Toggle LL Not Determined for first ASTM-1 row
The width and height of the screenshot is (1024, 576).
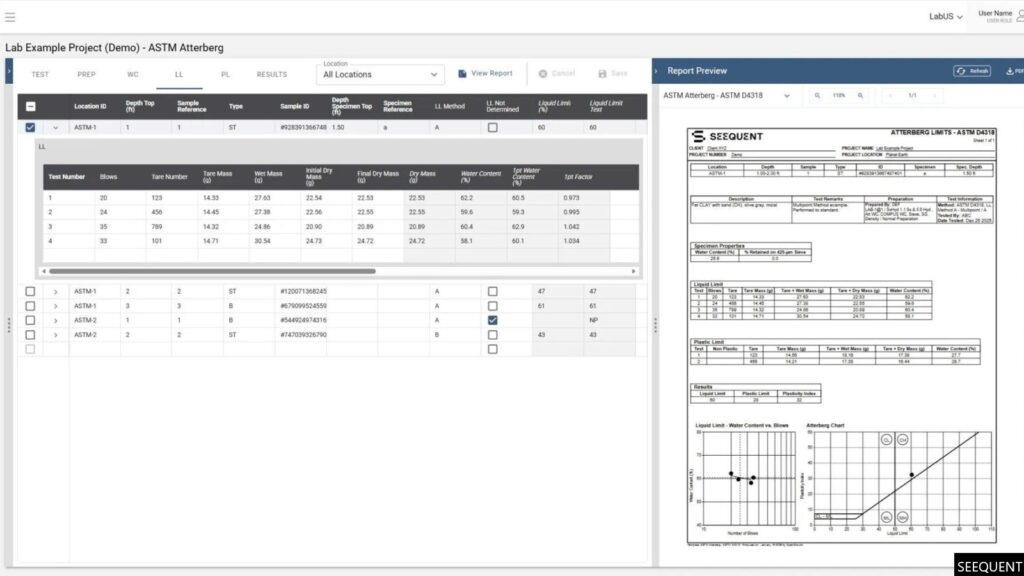492,127
